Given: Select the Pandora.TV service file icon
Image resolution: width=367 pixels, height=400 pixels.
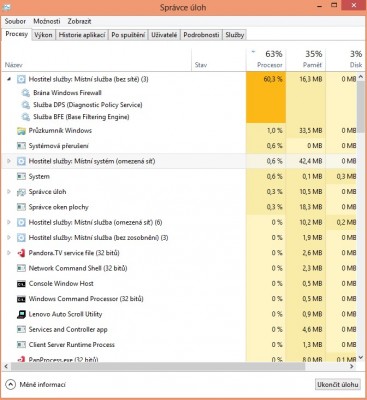Looking at the screenshot, I should pos(21,253).
